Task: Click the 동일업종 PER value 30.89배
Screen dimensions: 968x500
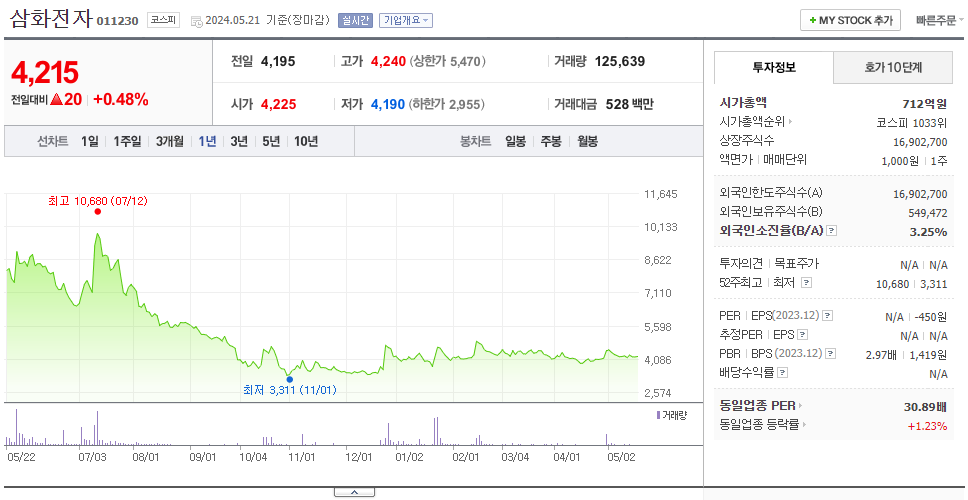Action: click(925, 407)
